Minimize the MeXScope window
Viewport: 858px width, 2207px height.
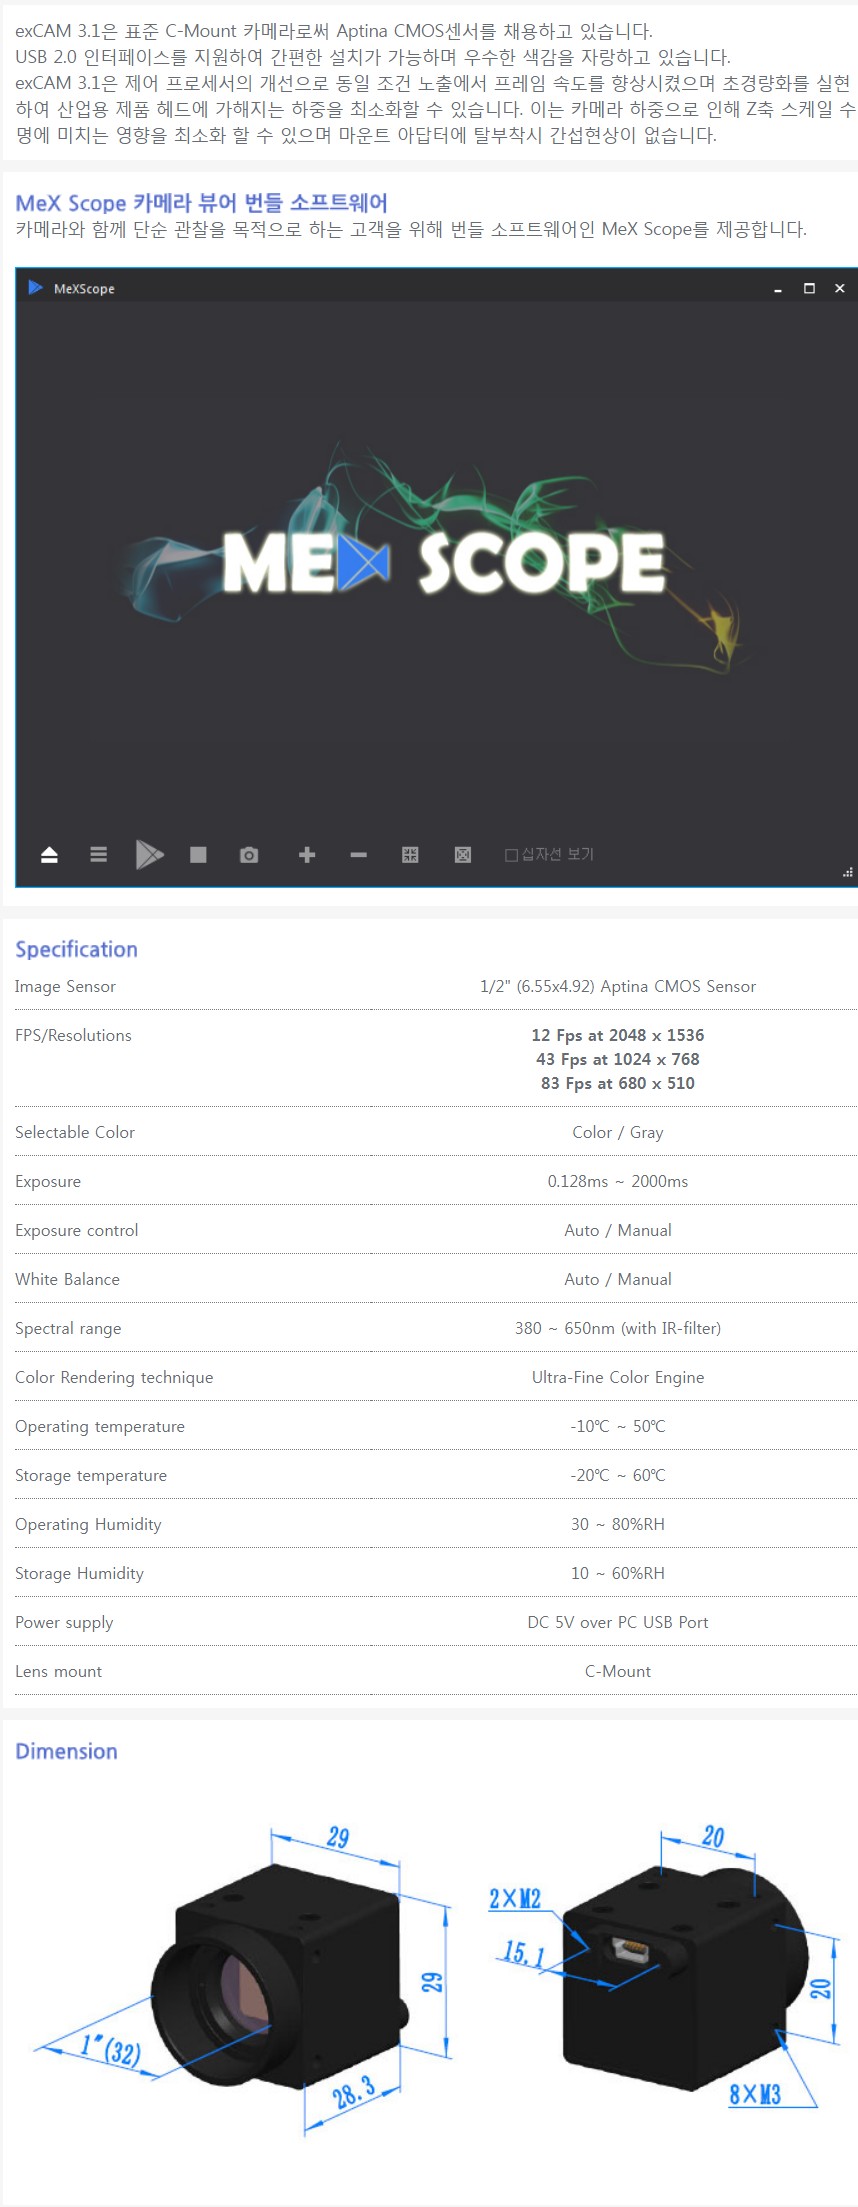pyautogui.click(x=777, y=289)
